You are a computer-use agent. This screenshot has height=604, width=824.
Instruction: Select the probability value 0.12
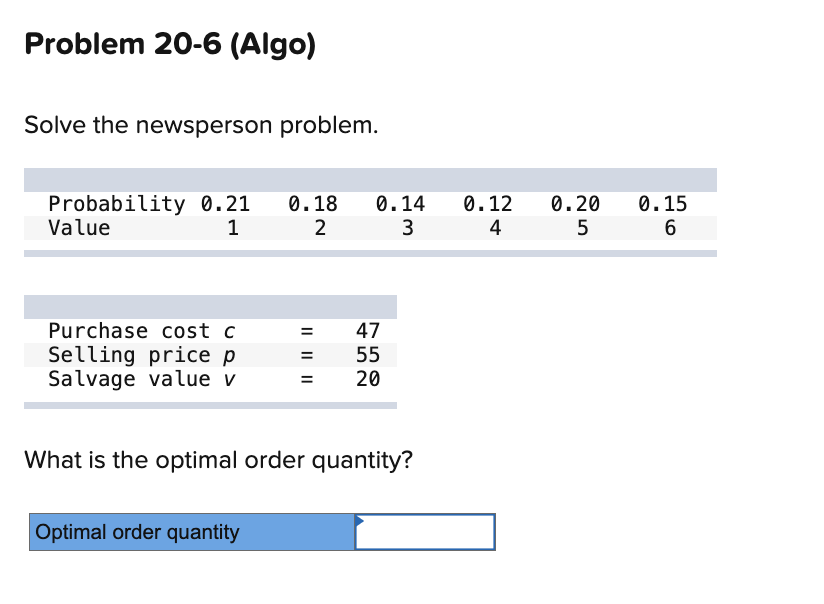(488, 203)
